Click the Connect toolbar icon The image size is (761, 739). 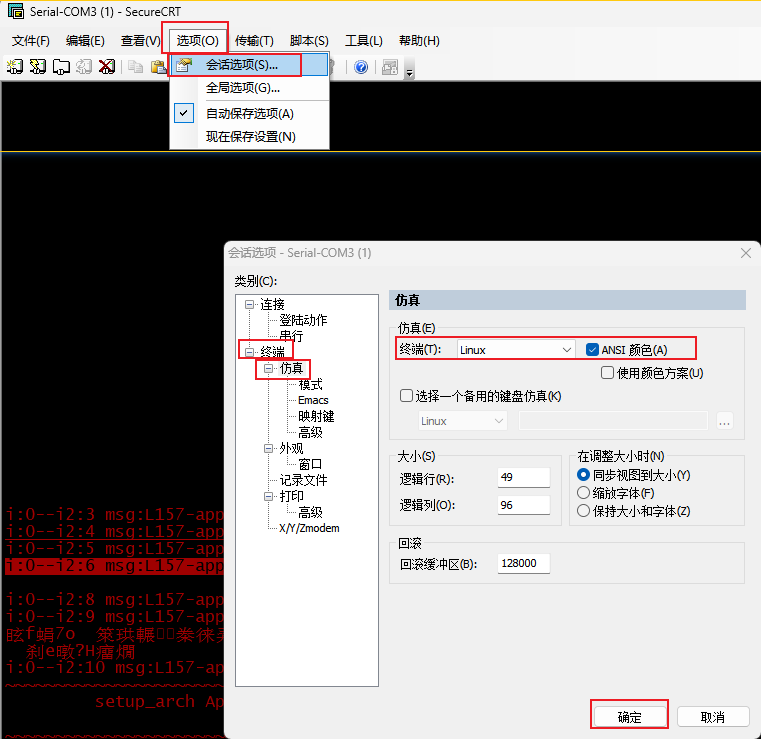pos(15,66)
